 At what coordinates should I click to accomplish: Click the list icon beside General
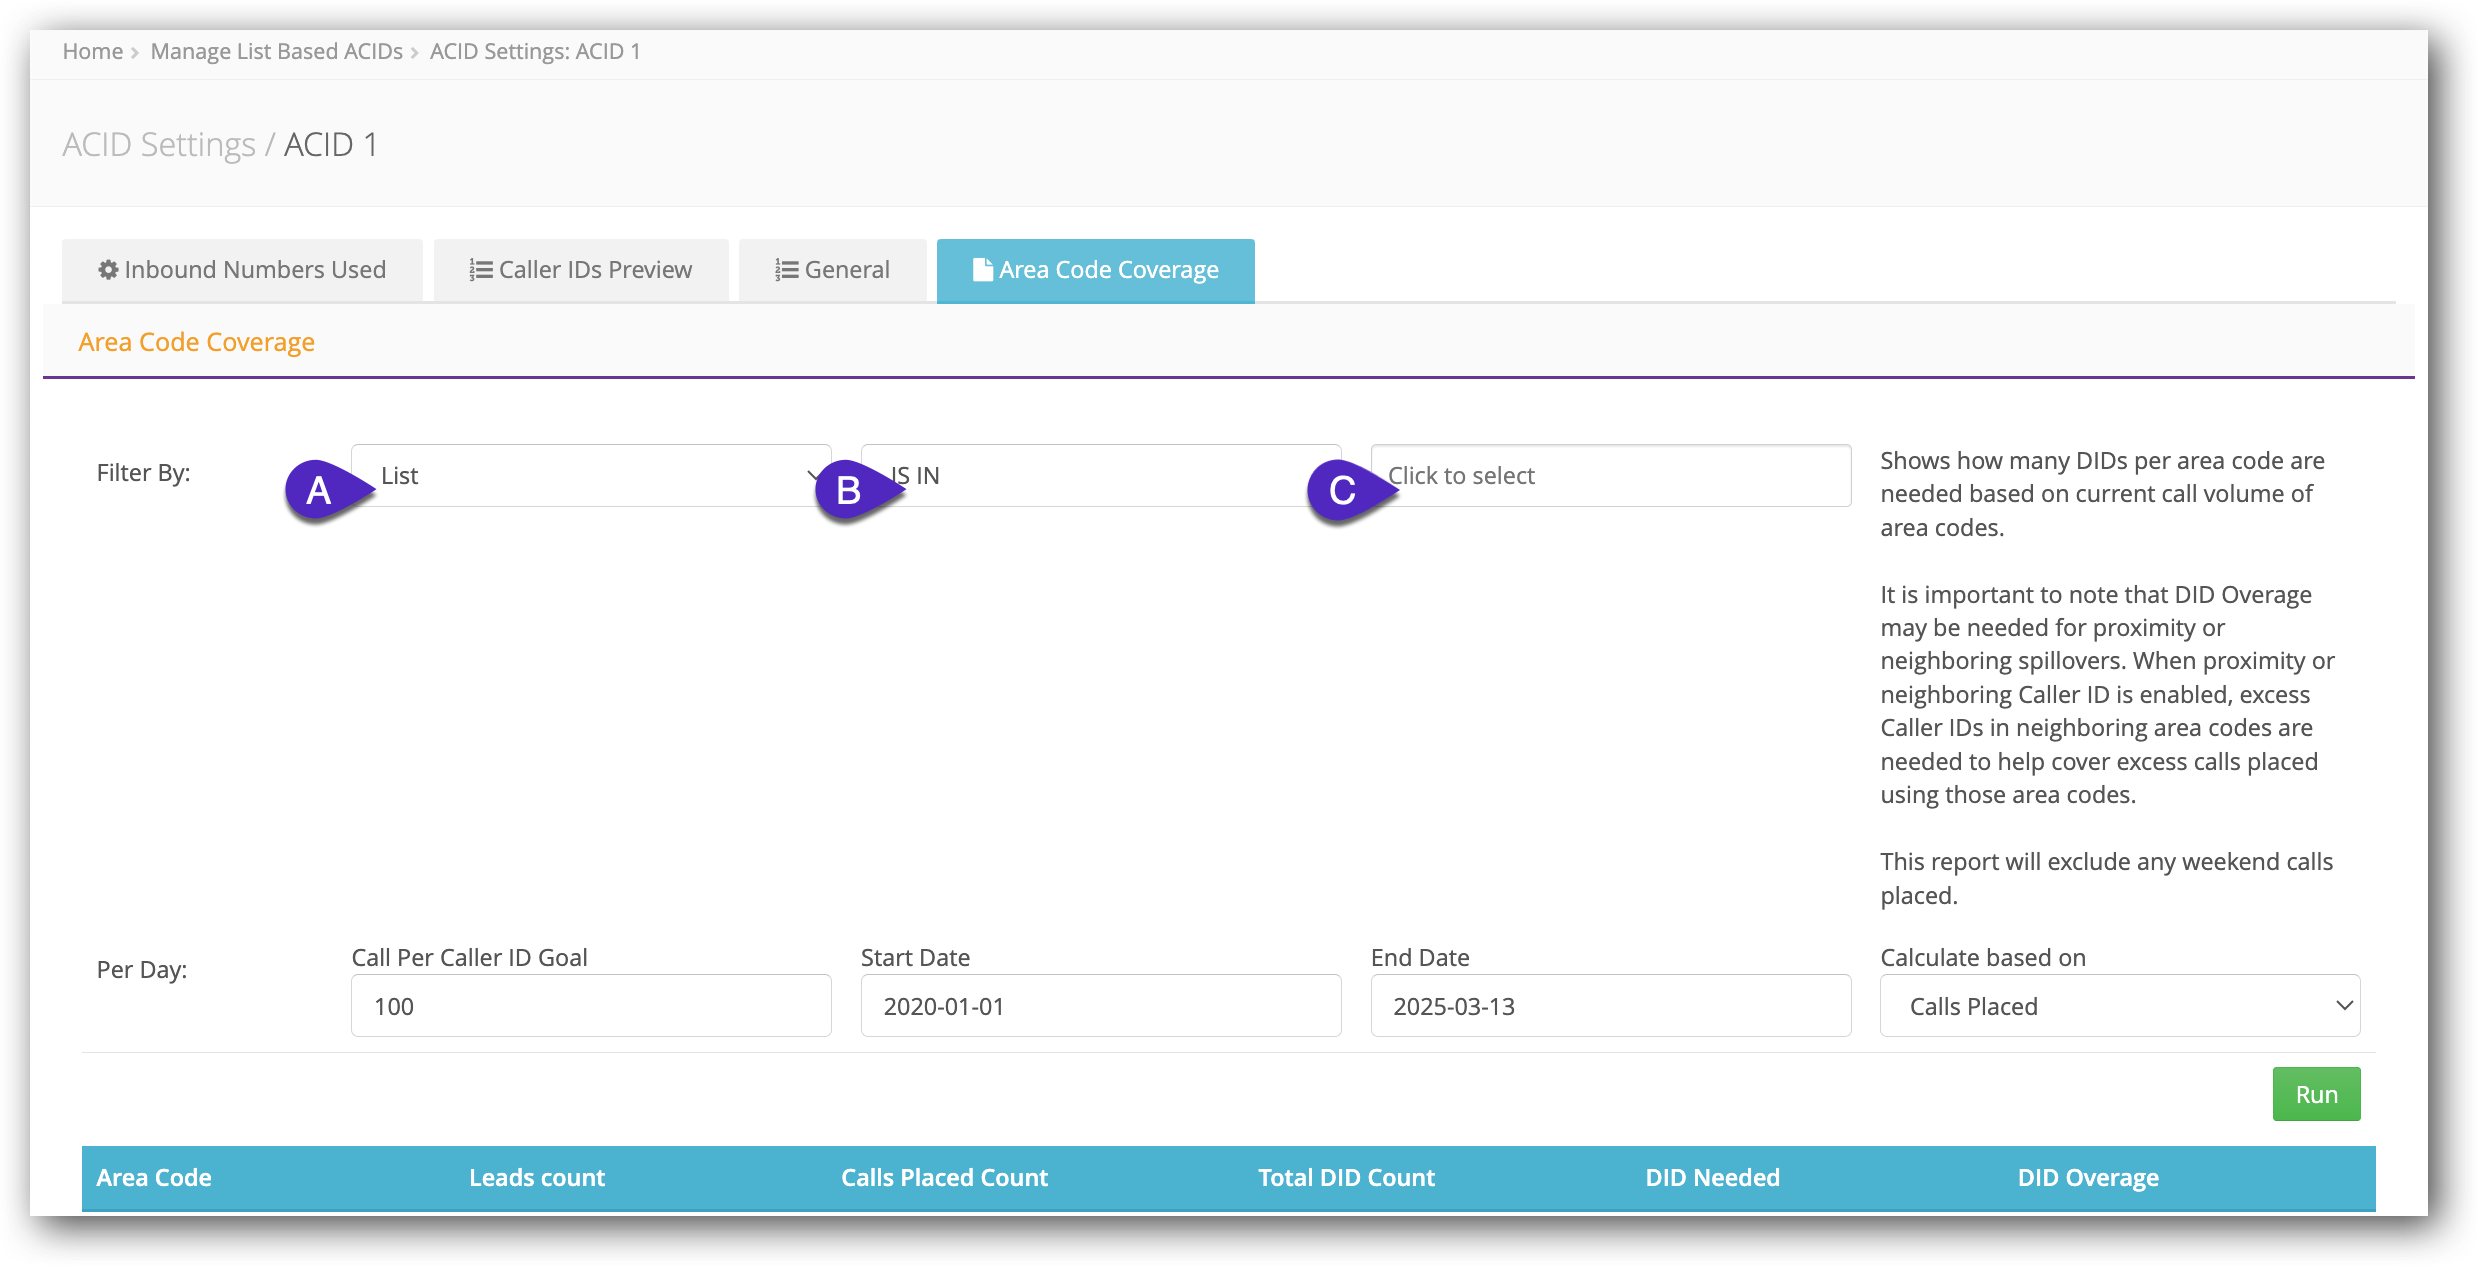click(787, 270)
